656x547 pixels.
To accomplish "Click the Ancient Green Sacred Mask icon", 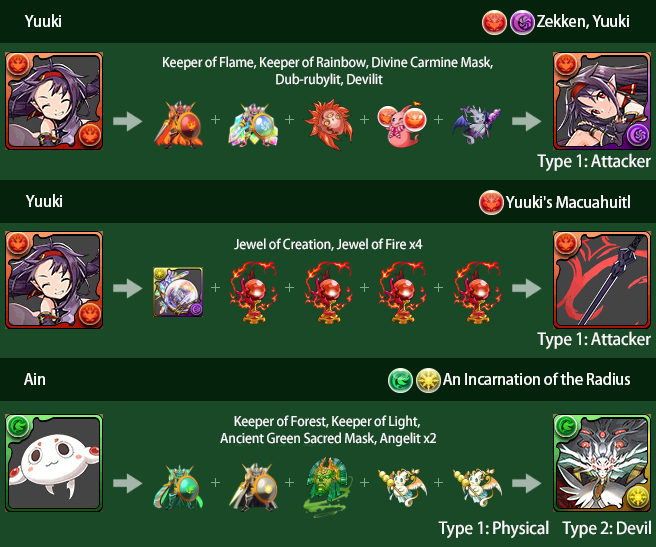I will pyautogui.click(x=328, y=487).
